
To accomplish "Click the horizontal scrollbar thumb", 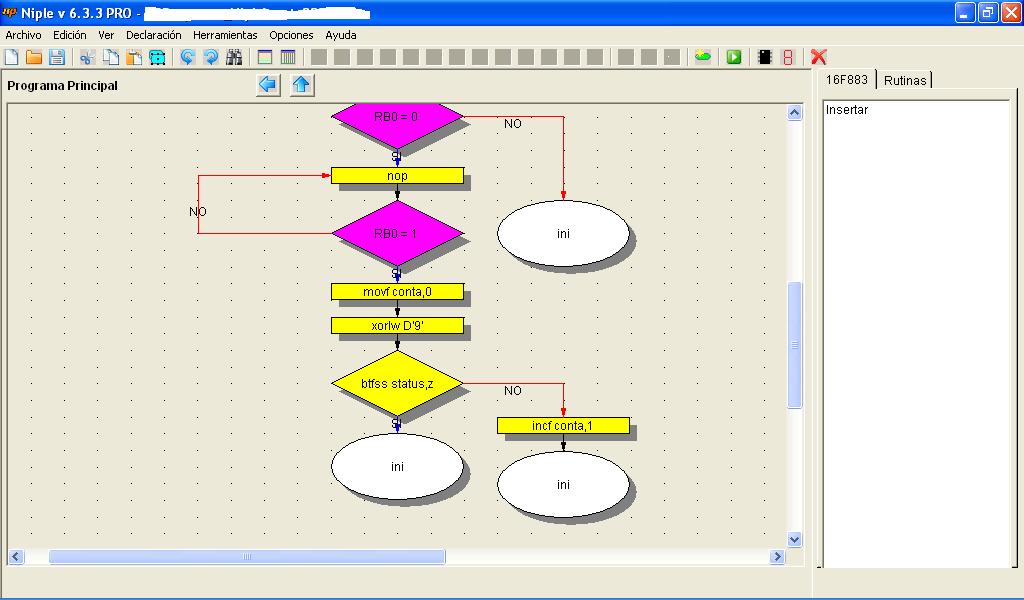I will tap(247, 556).
